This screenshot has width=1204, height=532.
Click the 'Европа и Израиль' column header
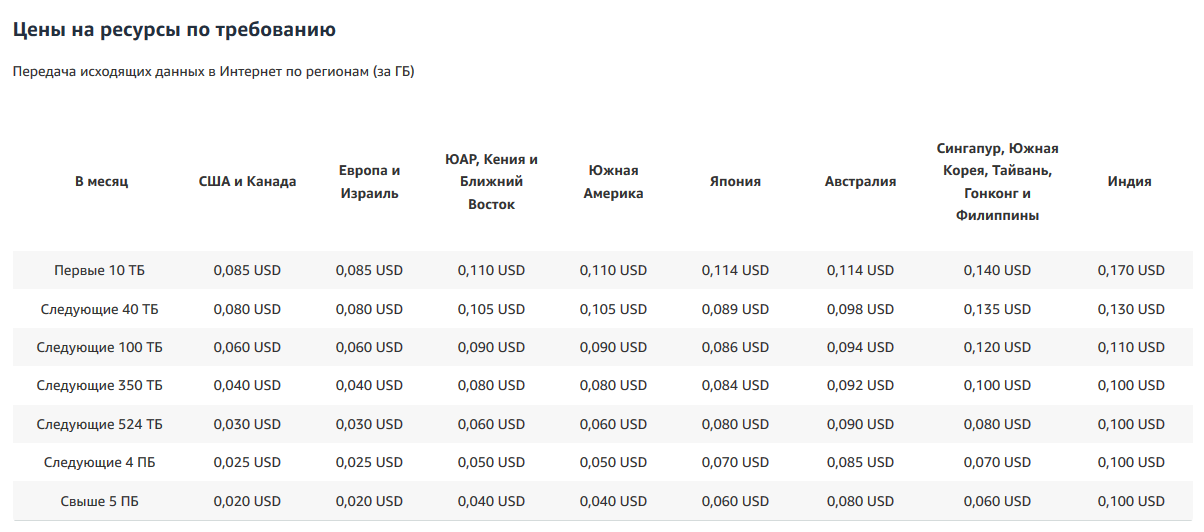(369, 181)
